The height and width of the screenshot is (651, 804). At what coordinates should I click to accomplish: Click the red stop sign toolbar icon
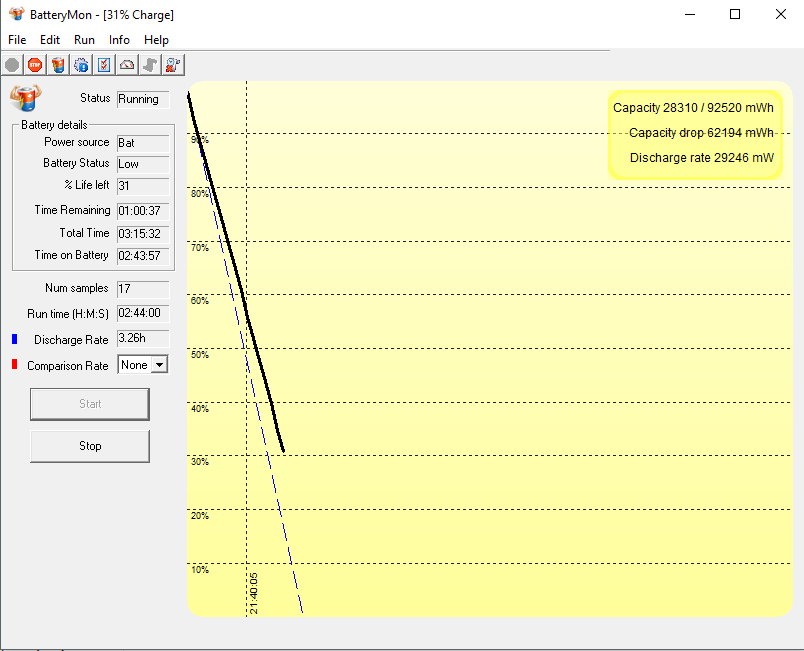tap(35, 65)
